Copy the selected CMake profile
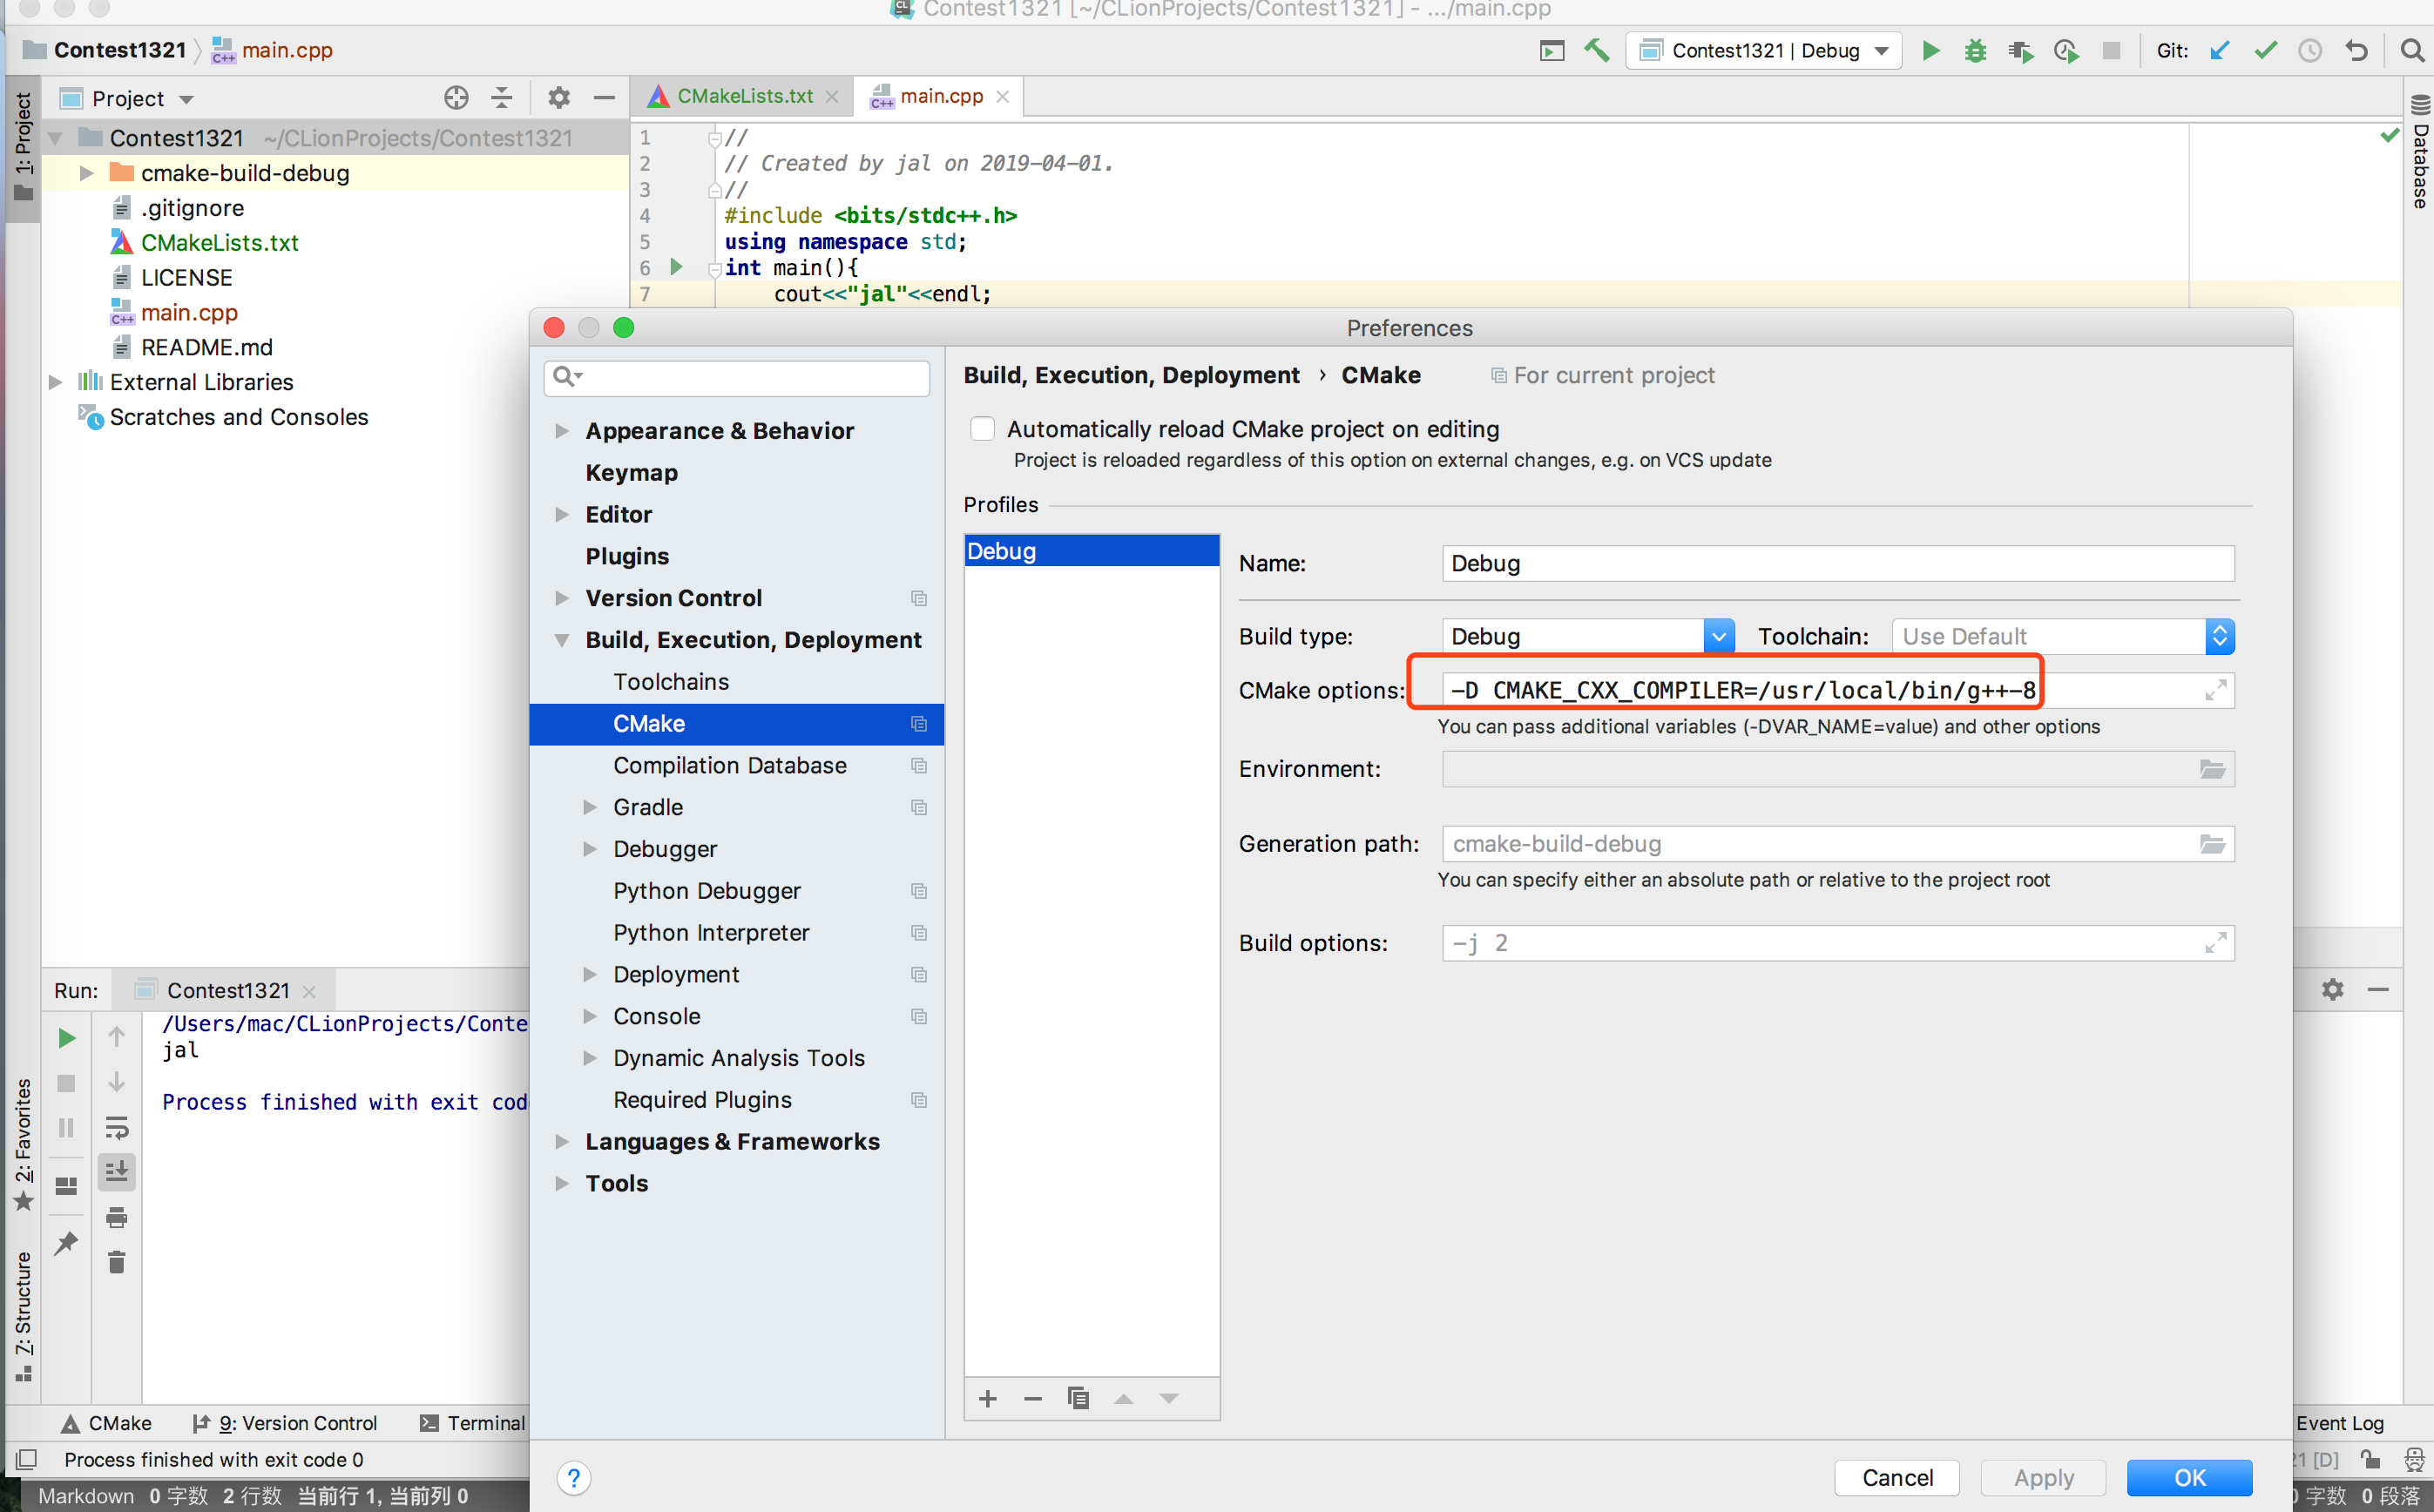 point(1077,1398)
